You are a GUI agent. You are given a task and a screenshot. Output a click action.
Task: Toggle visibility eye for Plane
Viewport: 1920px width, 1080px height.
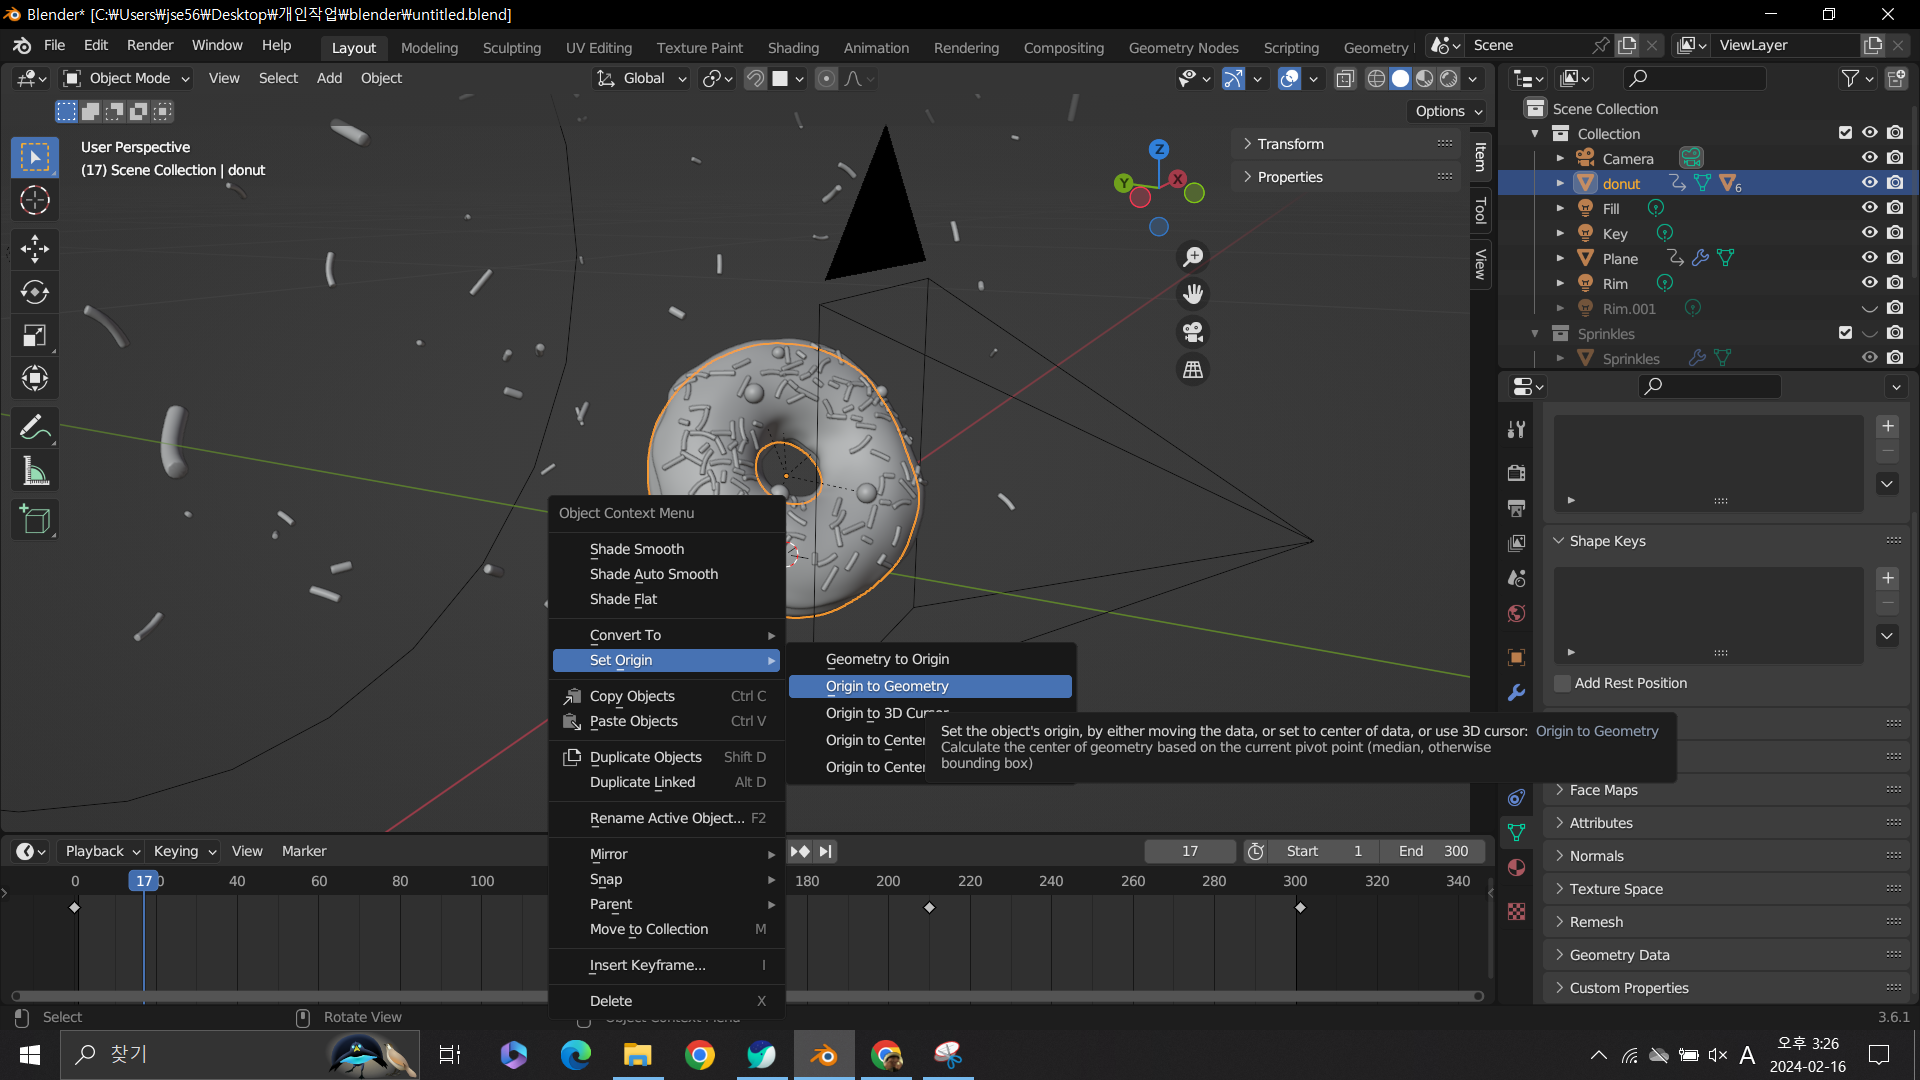(1869, 258)
